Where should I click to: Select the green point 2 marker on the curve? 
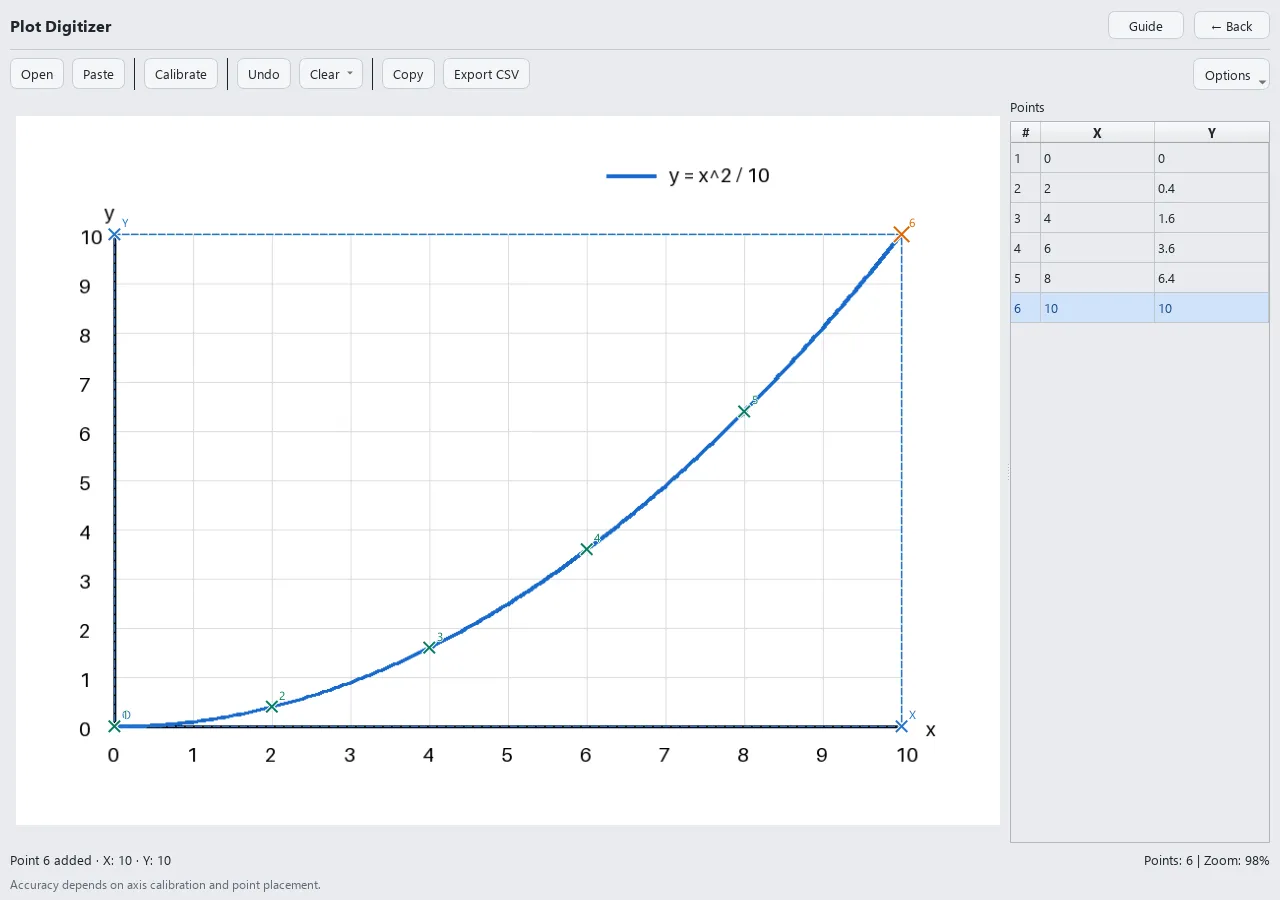coord(272,706)
